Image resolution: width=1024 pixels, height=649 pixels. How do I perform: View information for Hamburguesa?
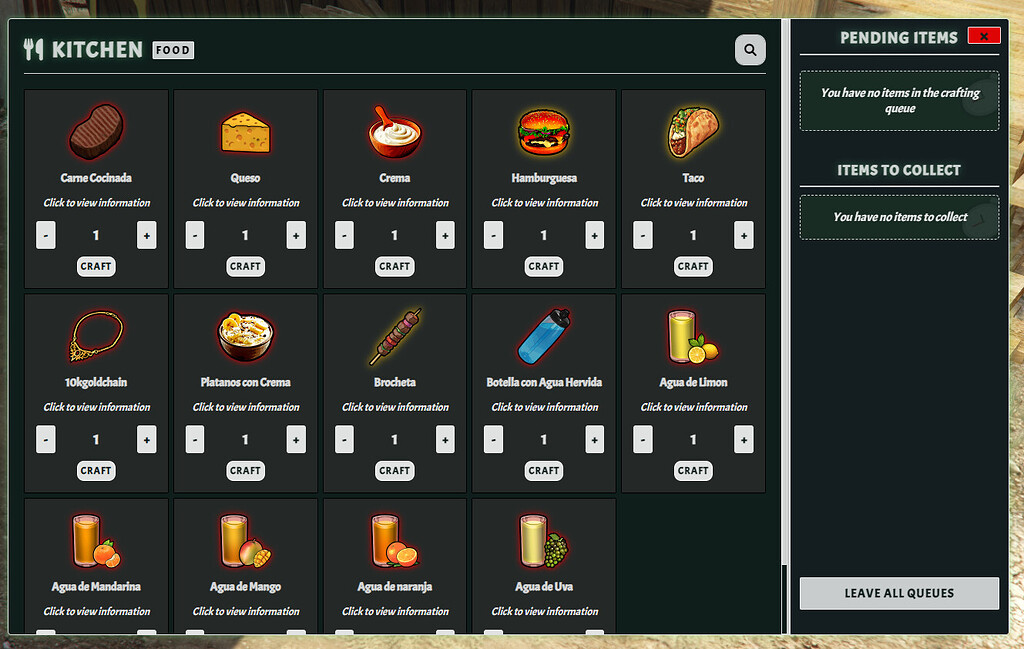pos(543,202)
